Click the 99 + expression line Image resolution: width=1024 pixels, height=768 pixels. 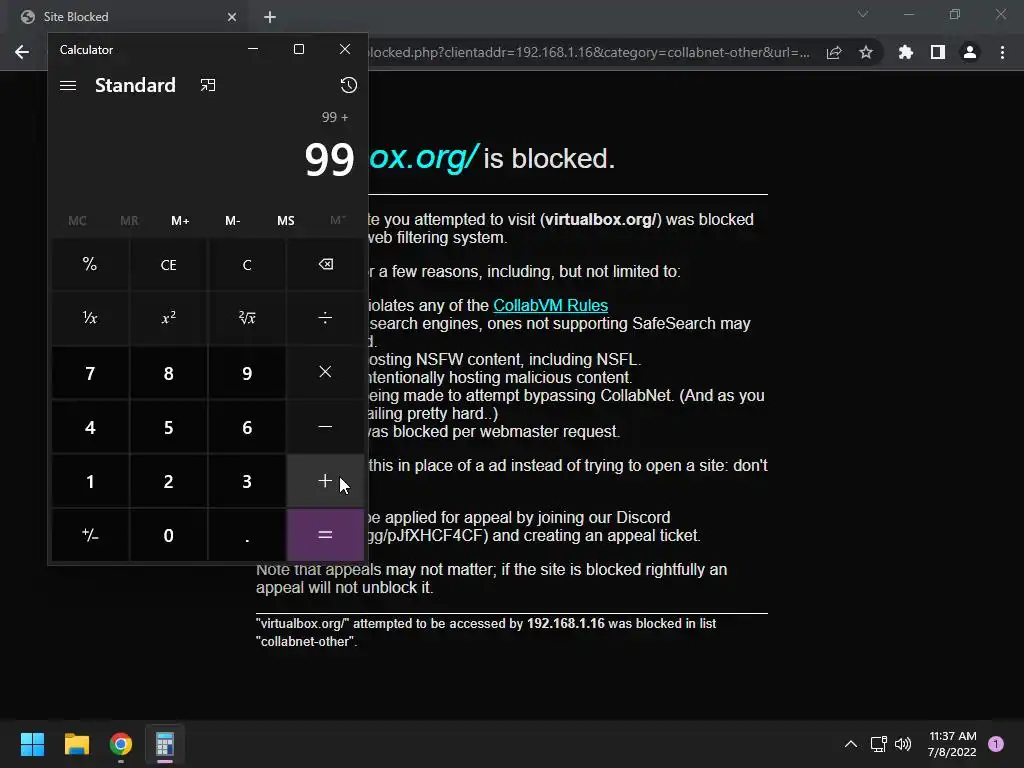[x=335, y=117]
